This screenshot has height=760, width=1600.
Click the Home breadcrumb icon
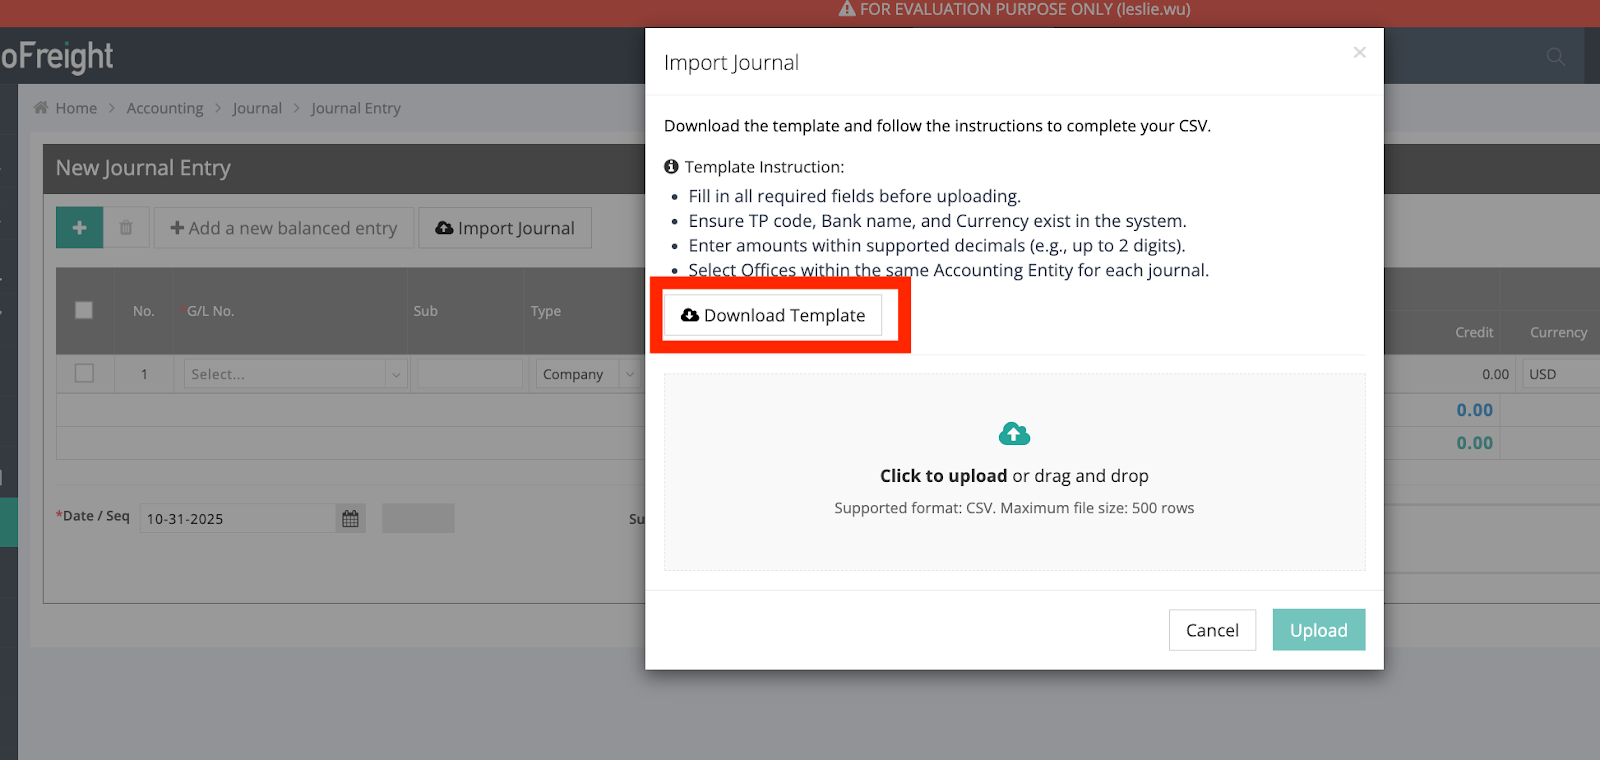[41, 108]
